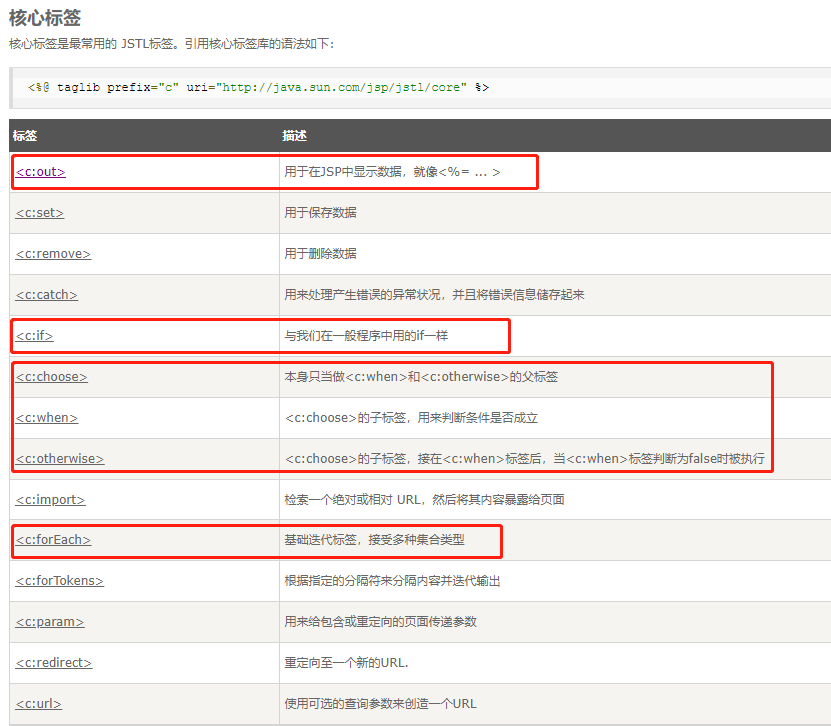Click the <c:catch> tag link

(47, 295)
